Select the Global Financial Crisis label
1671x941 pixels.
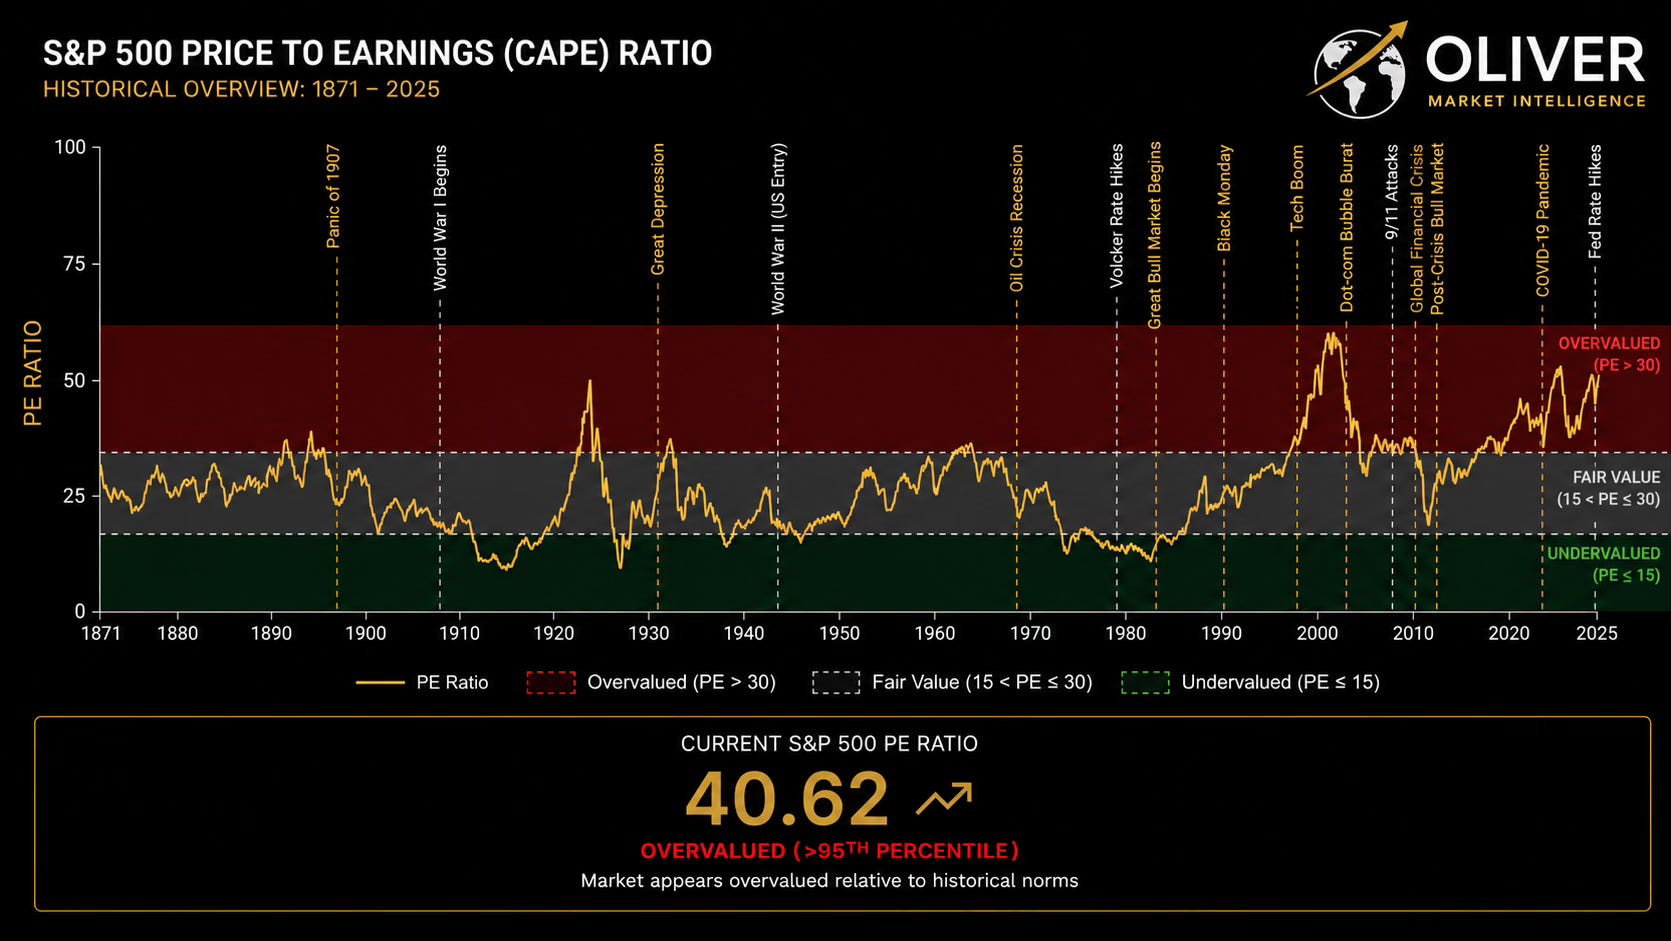(1417, 229)
